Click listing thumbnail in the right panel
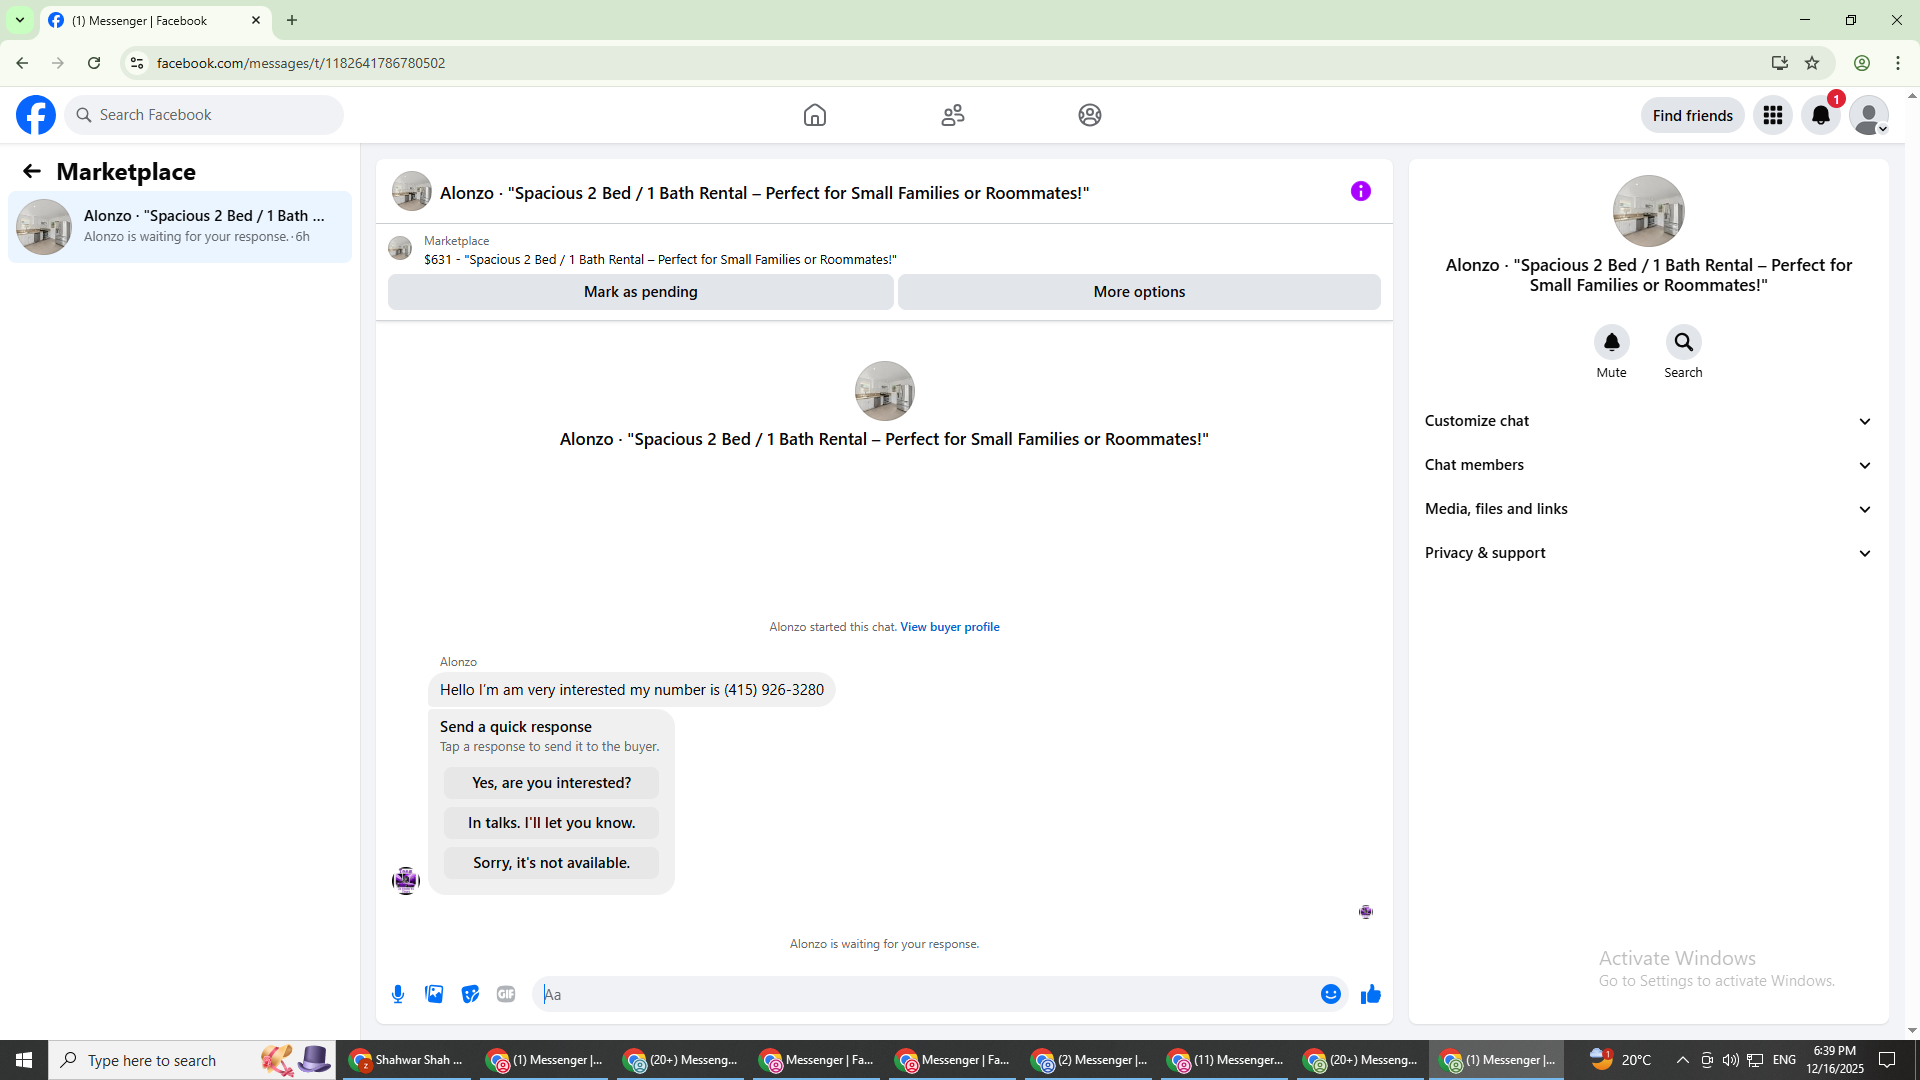Image resolution: width=1920 pixels, height=1080 pixels. tap(1649, 211)
